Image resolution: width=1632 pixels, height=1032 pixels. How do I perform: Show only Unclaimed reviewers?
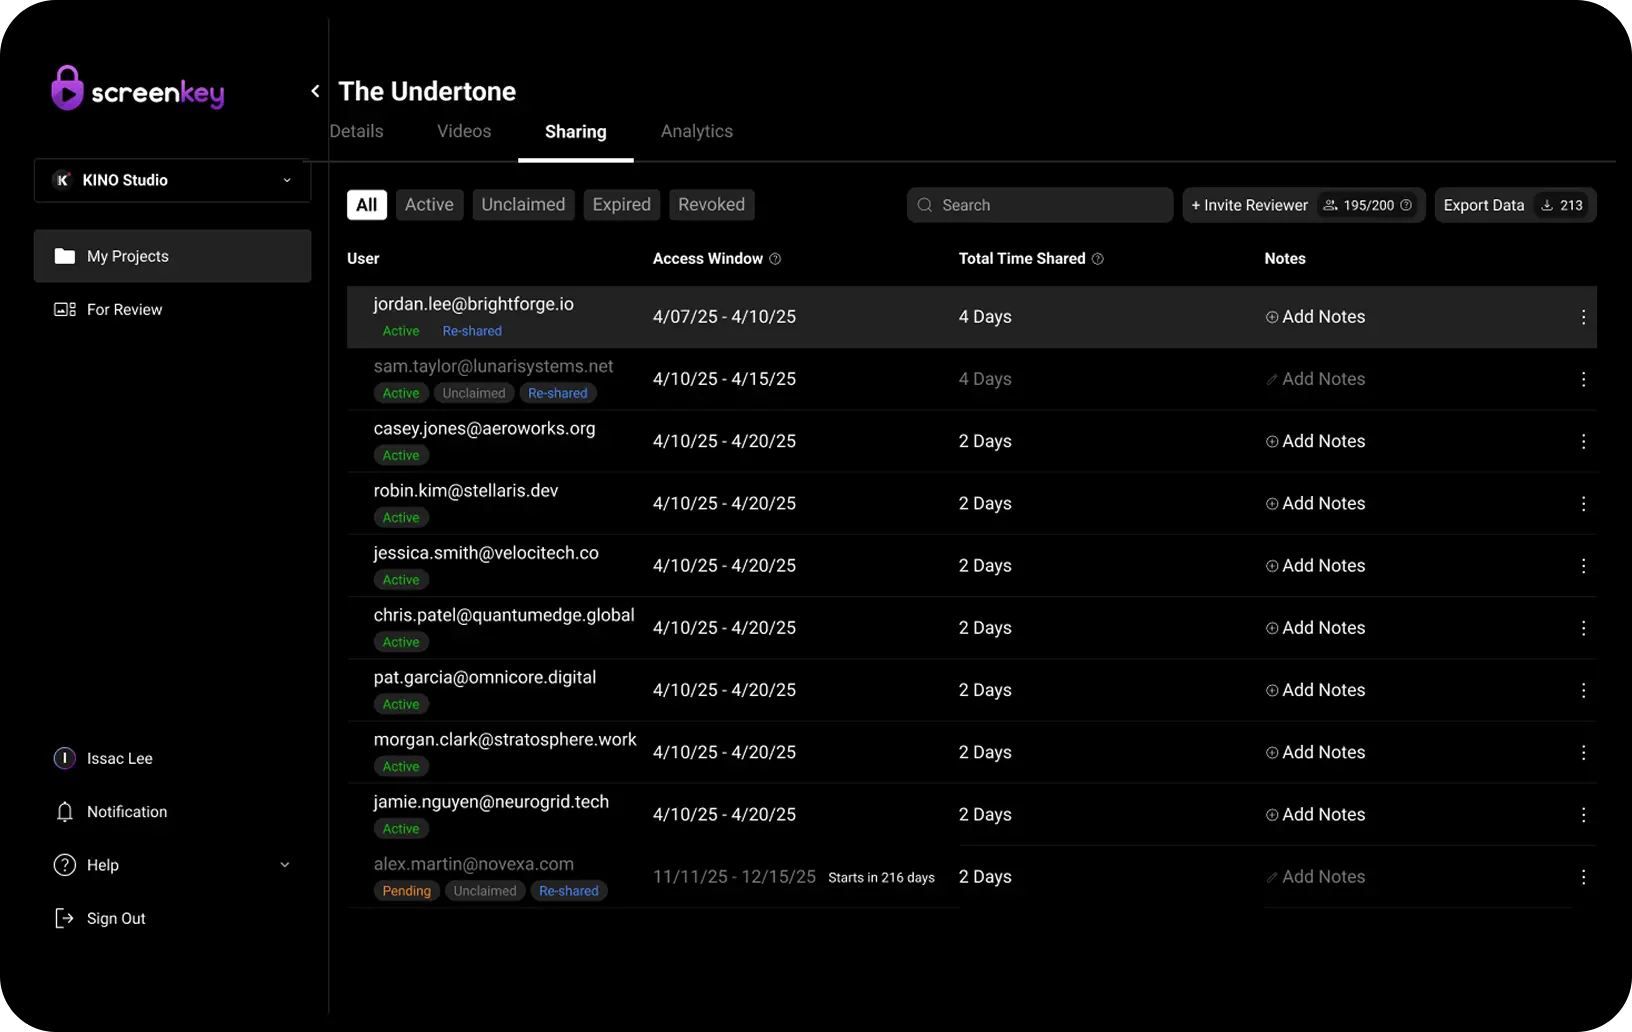coord(523,205)
